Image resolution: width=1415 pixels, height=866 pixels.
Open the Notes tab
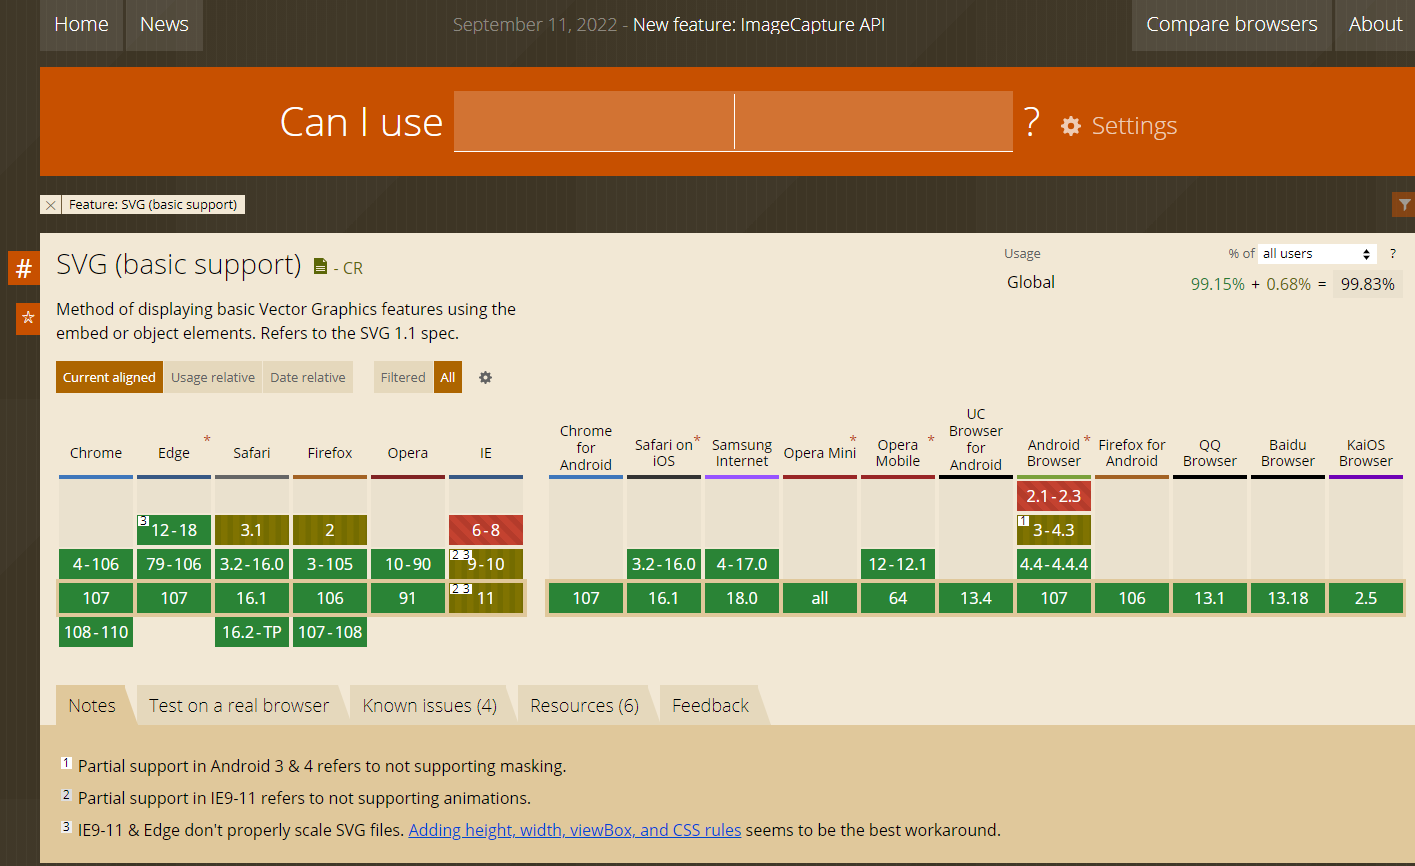pyautogui.click(x=92, y=705)
